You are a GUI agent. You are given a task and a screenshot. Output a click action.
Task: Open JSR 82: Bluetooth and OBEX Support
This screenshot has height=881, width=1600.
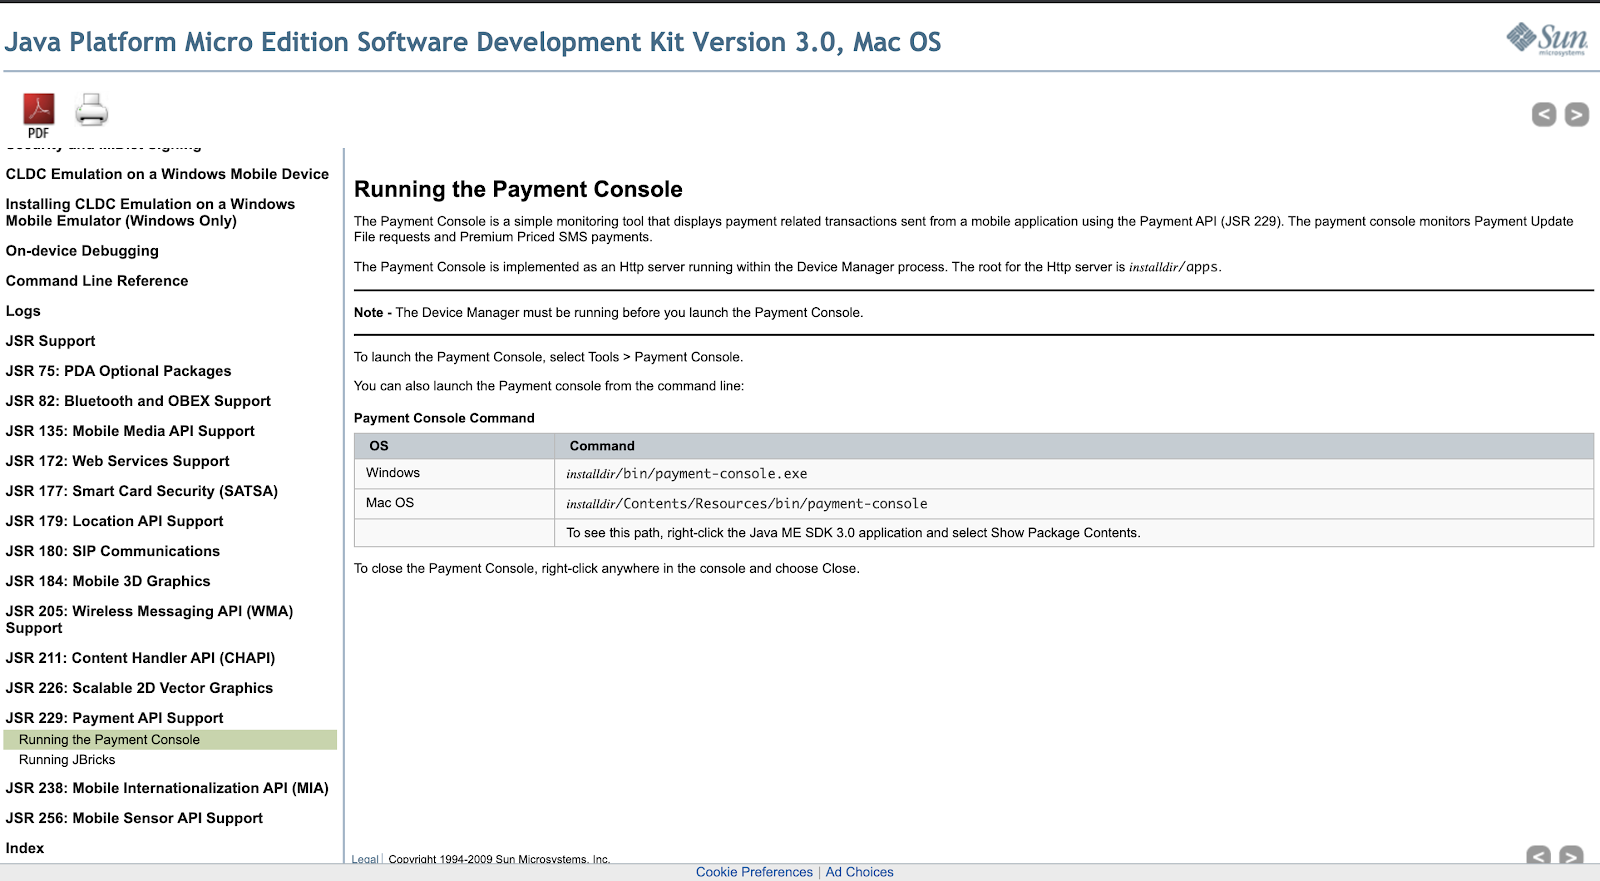tap(138, 401)
